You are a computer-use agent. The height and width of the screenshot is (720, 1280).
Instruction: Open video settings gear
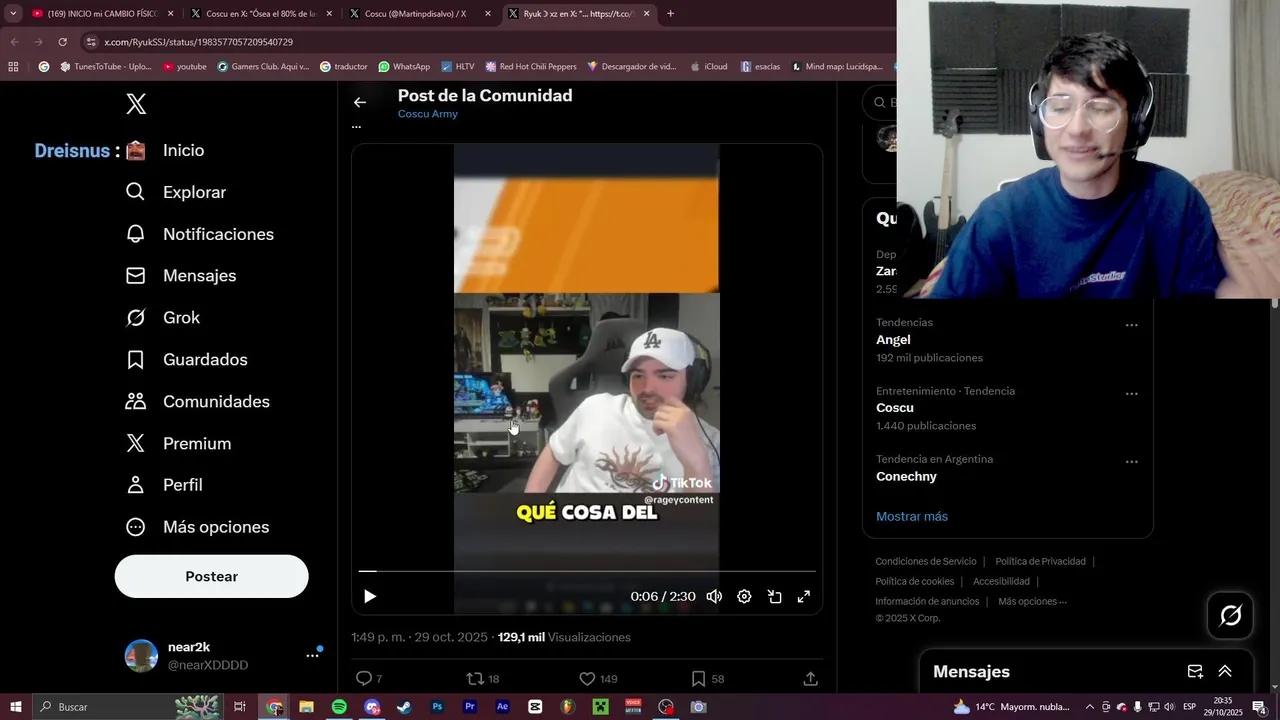tap(744, 596)
